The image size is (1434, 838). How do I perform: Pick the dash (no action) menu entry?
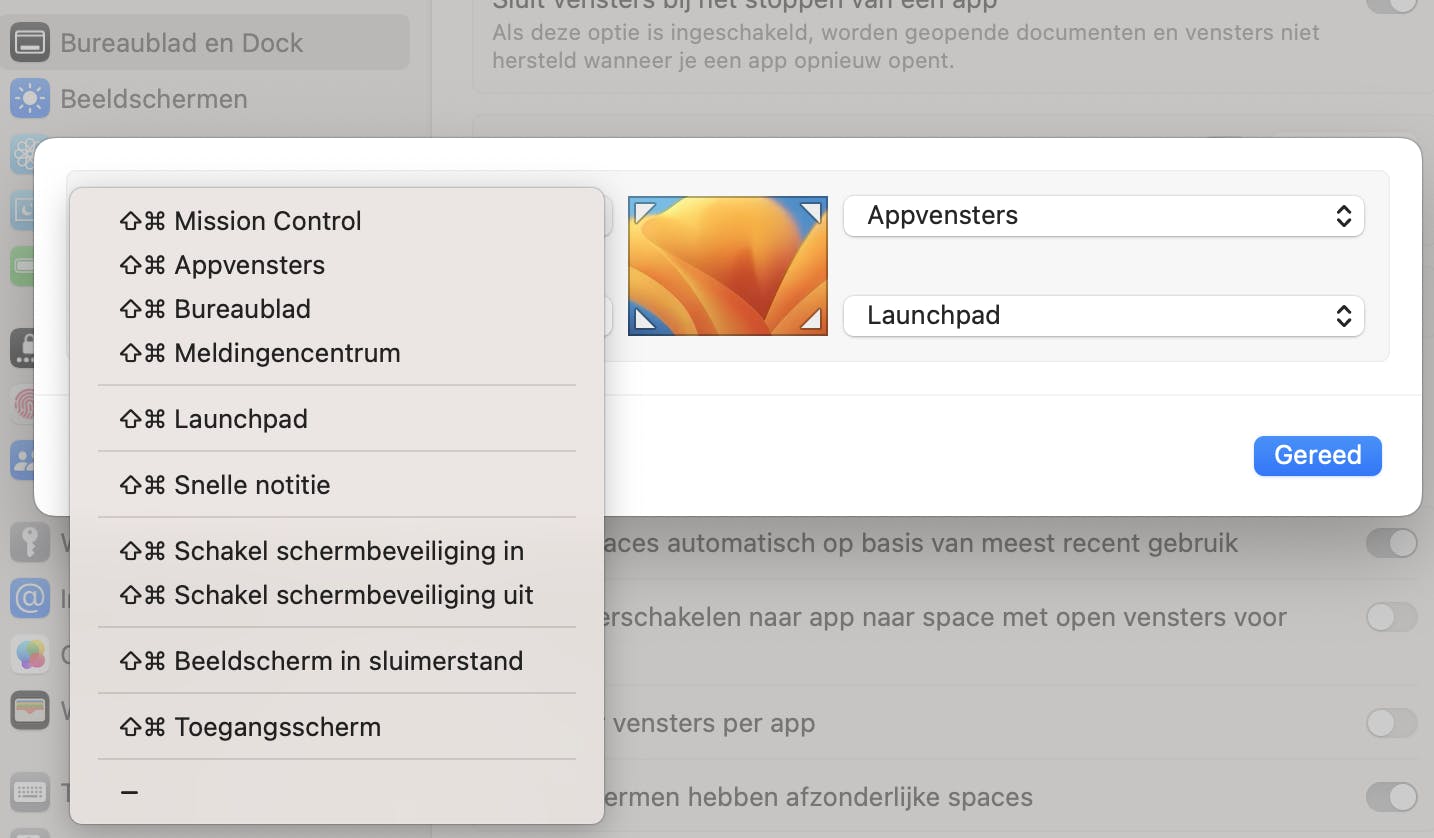tap(129, 792)
